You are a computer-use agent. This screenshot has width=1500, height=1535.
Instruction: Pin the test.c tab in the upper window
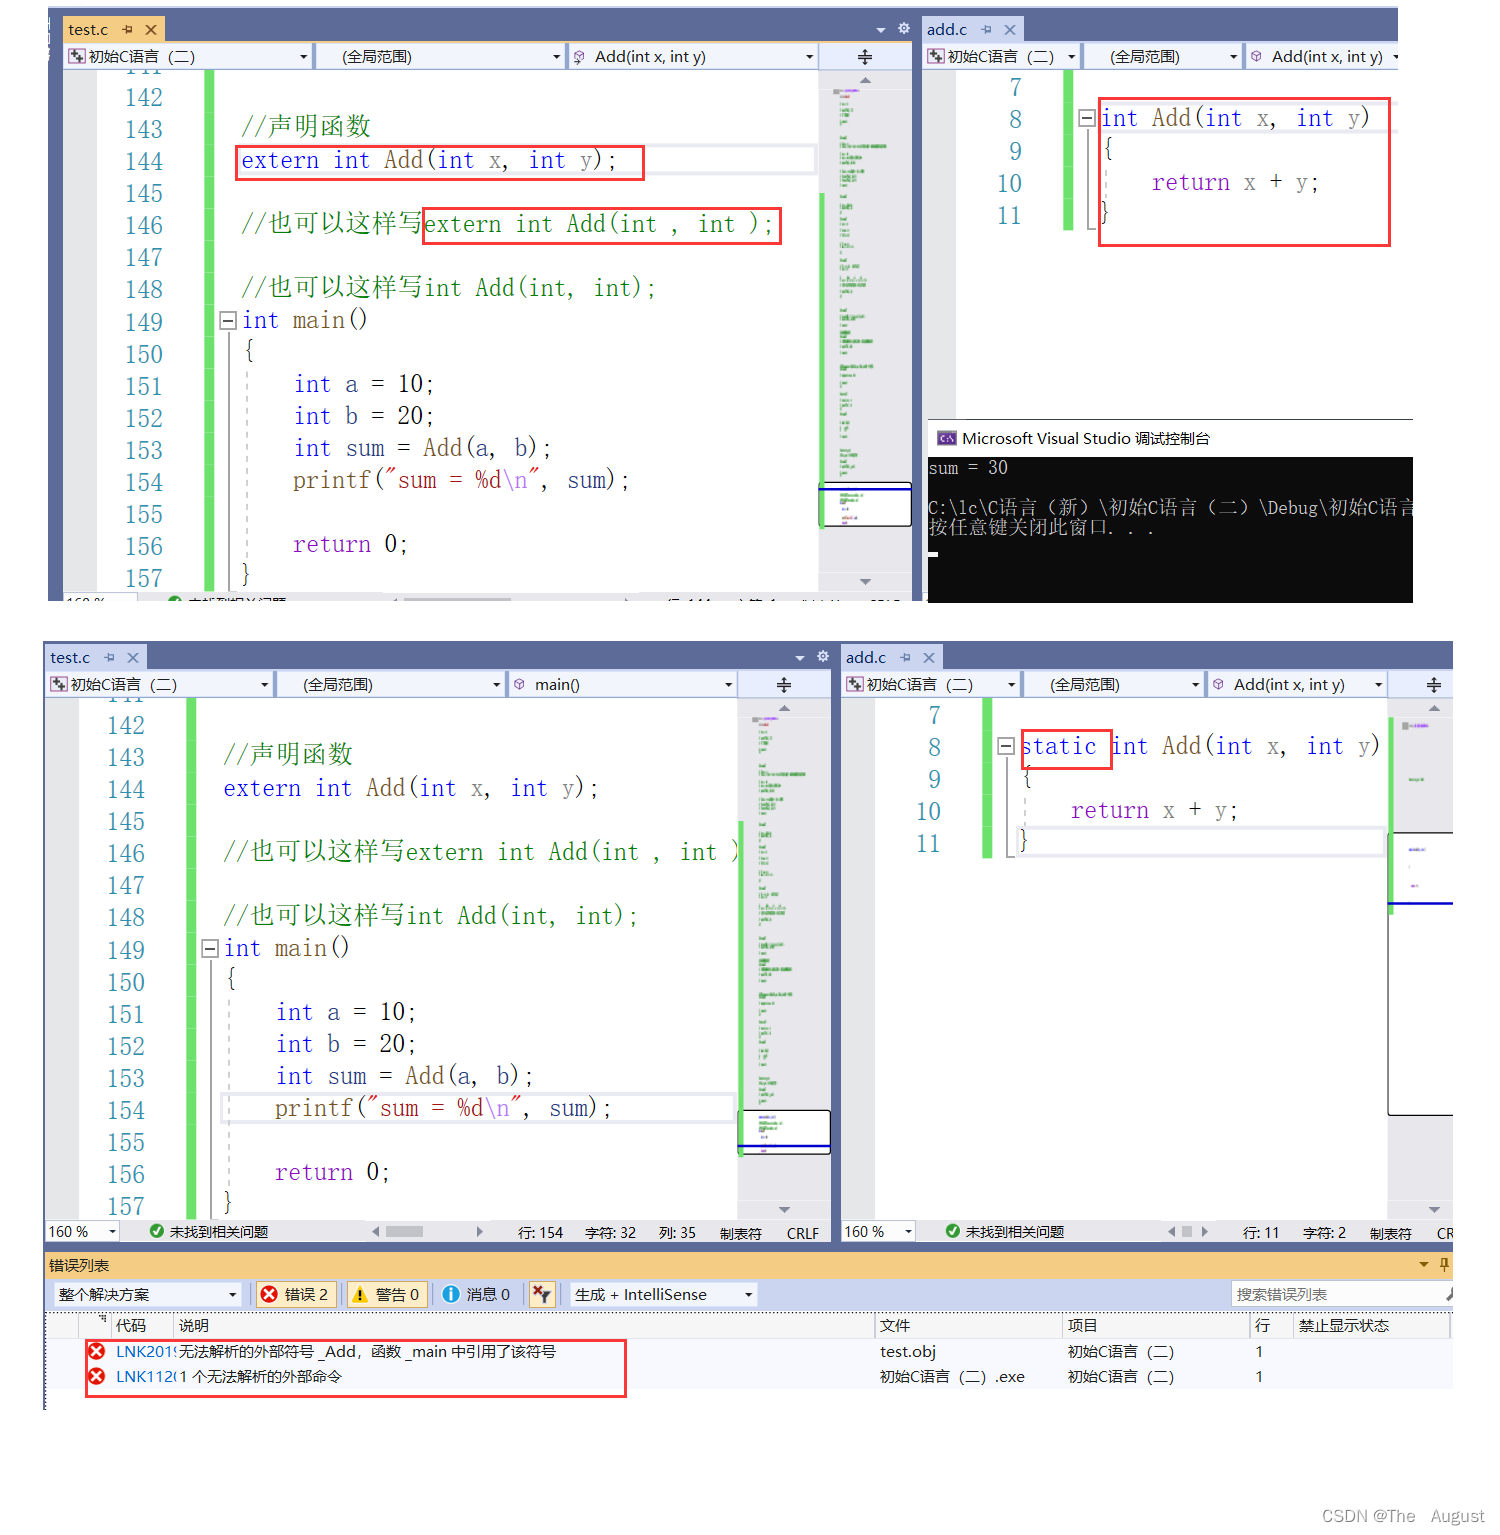click(x=127, y=30)
